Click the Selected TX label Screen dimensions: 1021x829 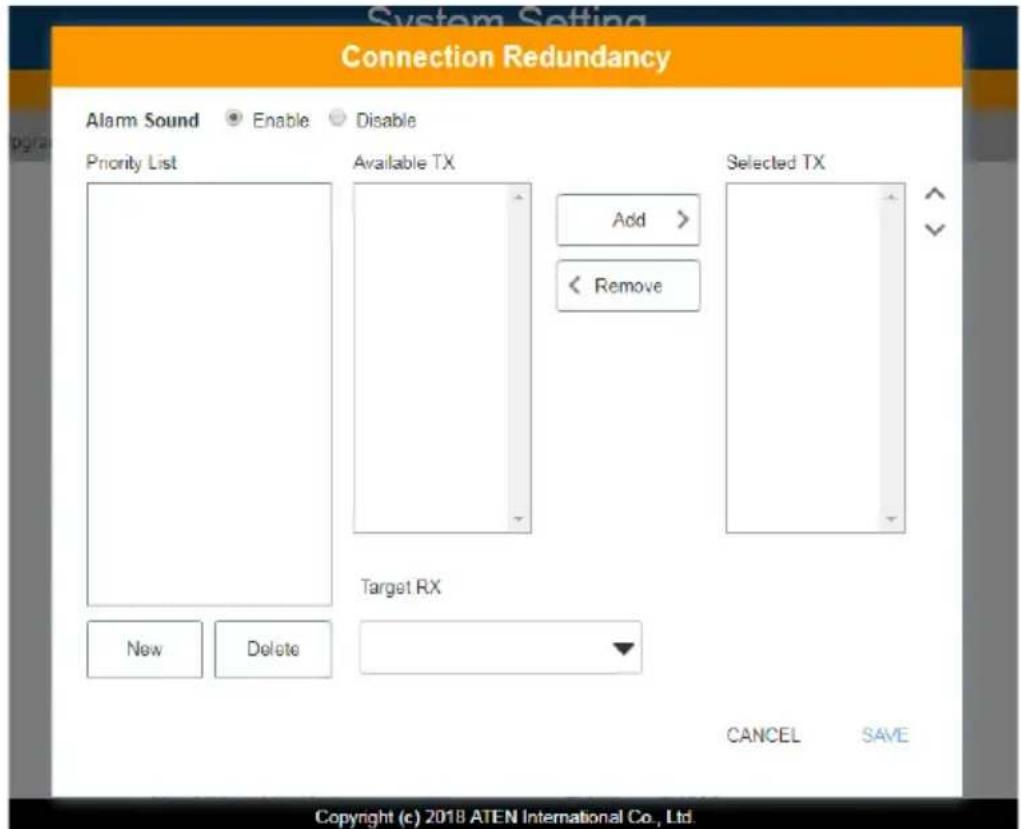[776, 162]
